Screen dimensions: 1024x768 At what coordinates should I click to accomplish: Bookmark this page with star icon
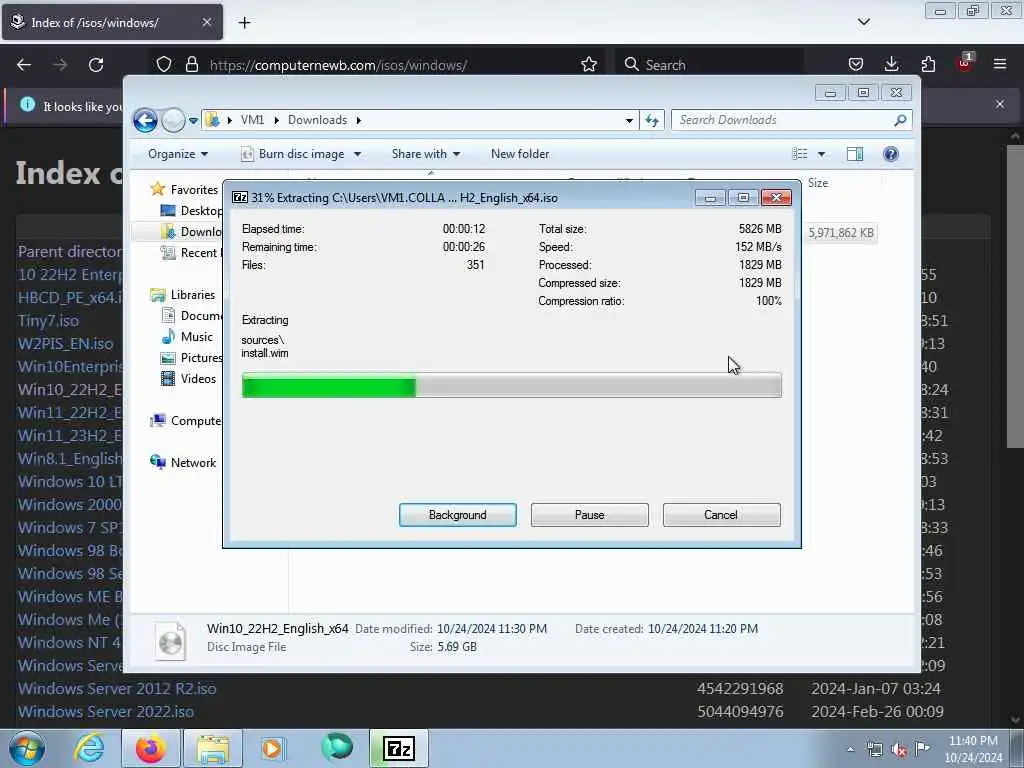(589, 65)
